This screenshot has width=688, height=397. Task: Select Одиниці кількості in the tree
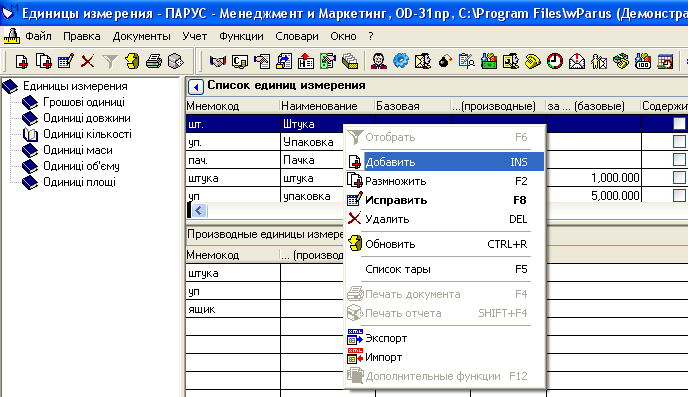pyautogui.click(x=87, y=134)
